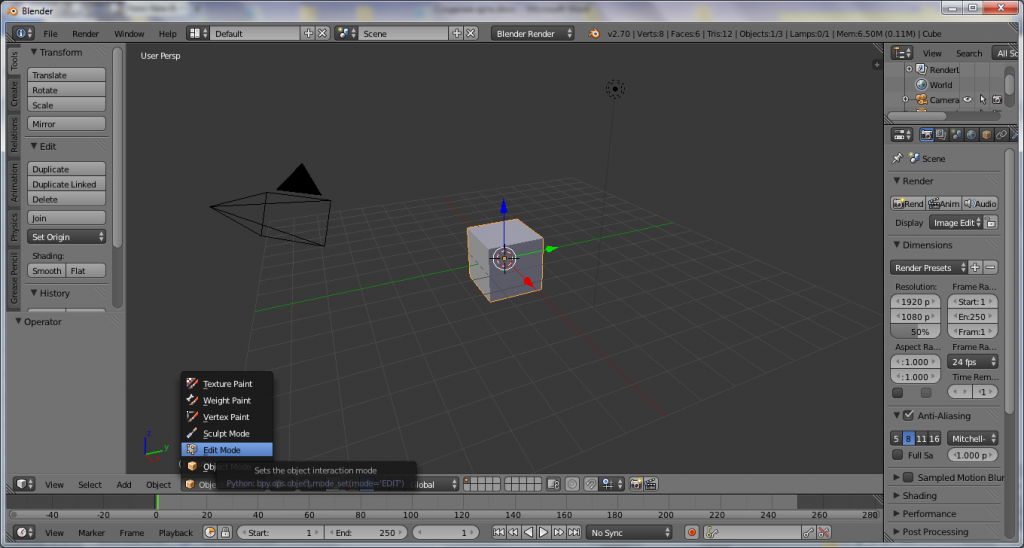Click the OpenGL render image camera icon
This screenshot has width=1024, height=548.
coord(636,485)
